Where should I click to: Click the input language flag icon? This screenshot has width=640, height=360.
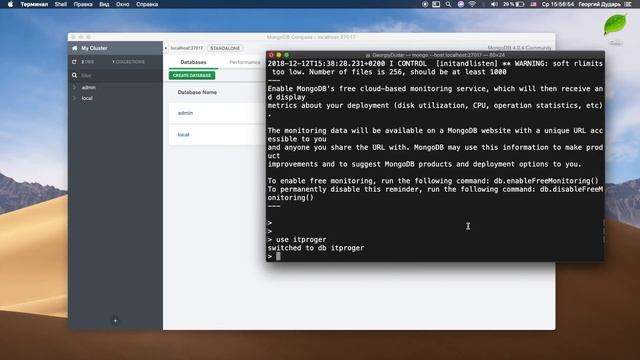point(533,4)
